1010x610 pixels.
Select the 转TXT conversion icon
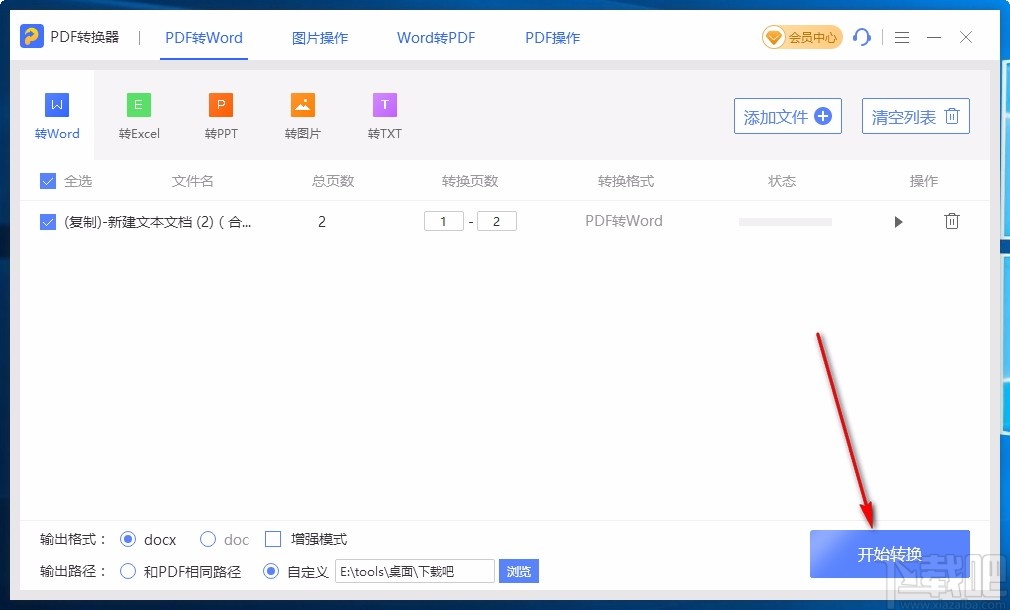pos(384,103)
